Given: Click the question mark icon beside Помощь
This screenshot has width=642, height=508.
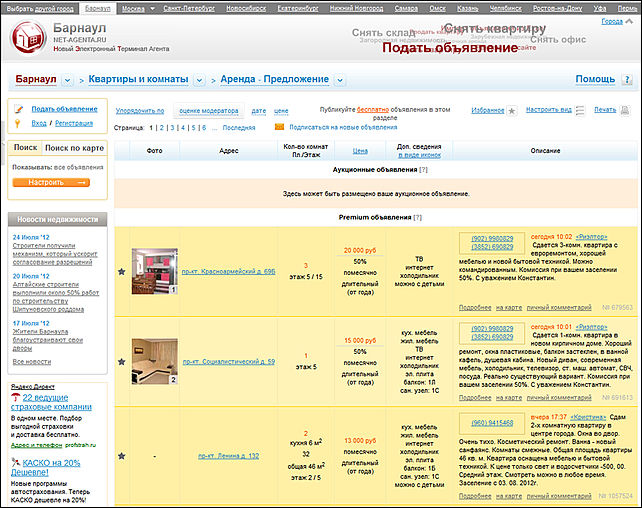Looking at the screenshot, I should click(626, 80).
